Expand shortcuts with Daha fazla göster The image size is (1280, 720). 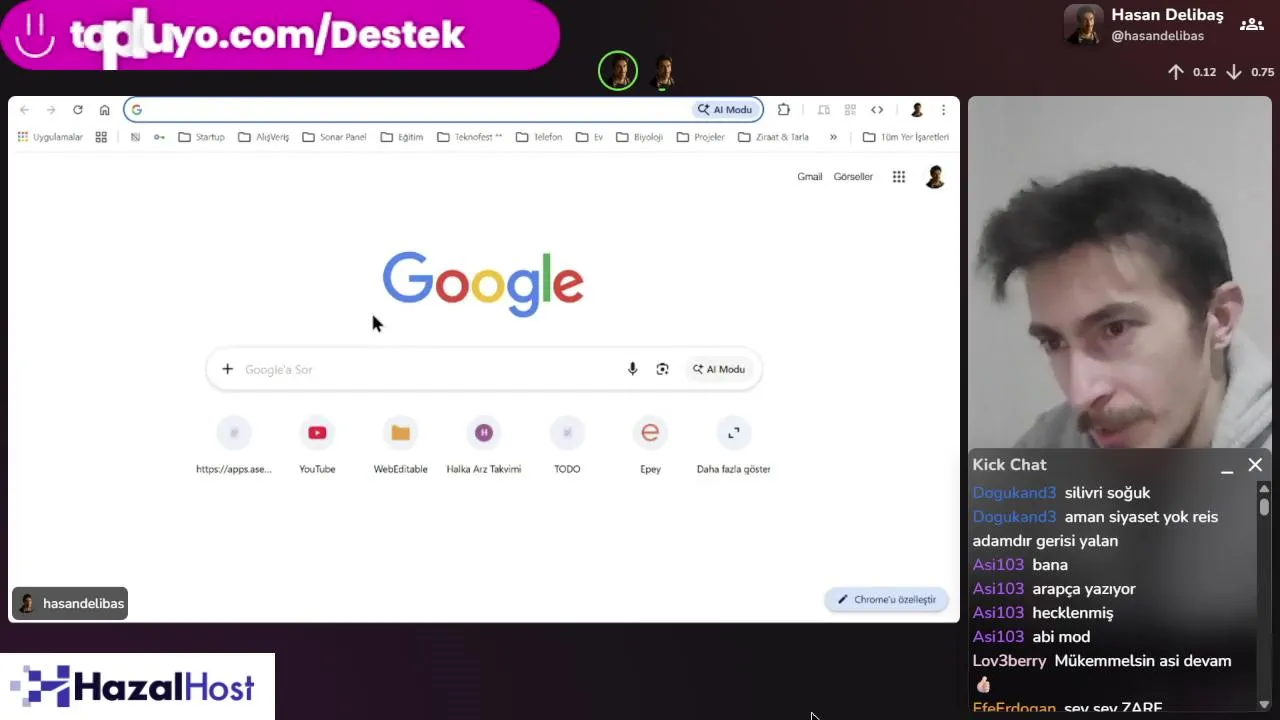click(733, 443)
